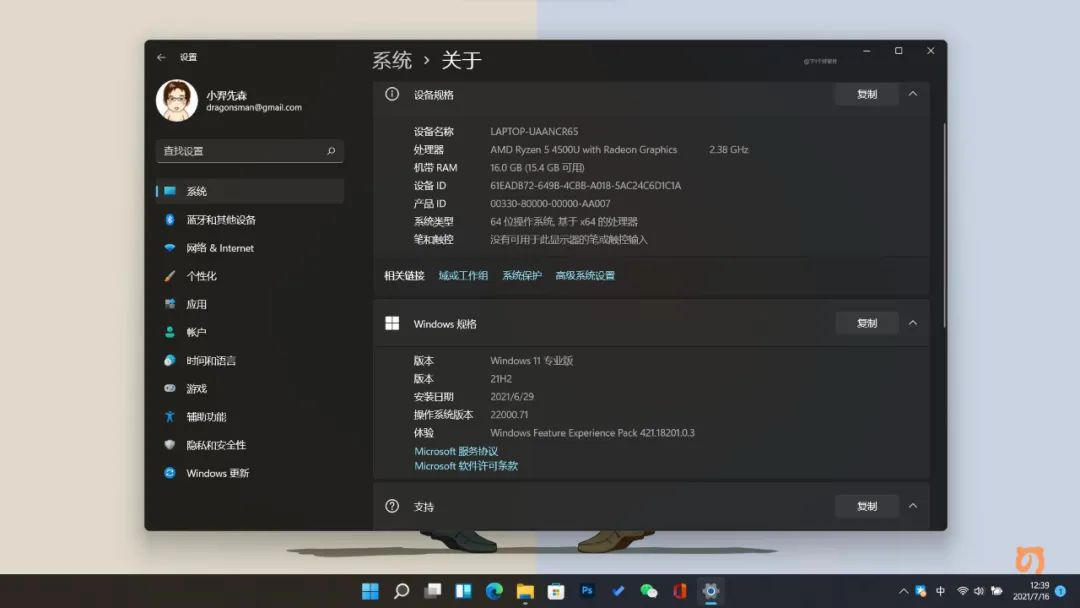The height and width of the screenshot is (608, 1080).
Task: Open the To Do checkmark app
Action: (x=618, y=591)
